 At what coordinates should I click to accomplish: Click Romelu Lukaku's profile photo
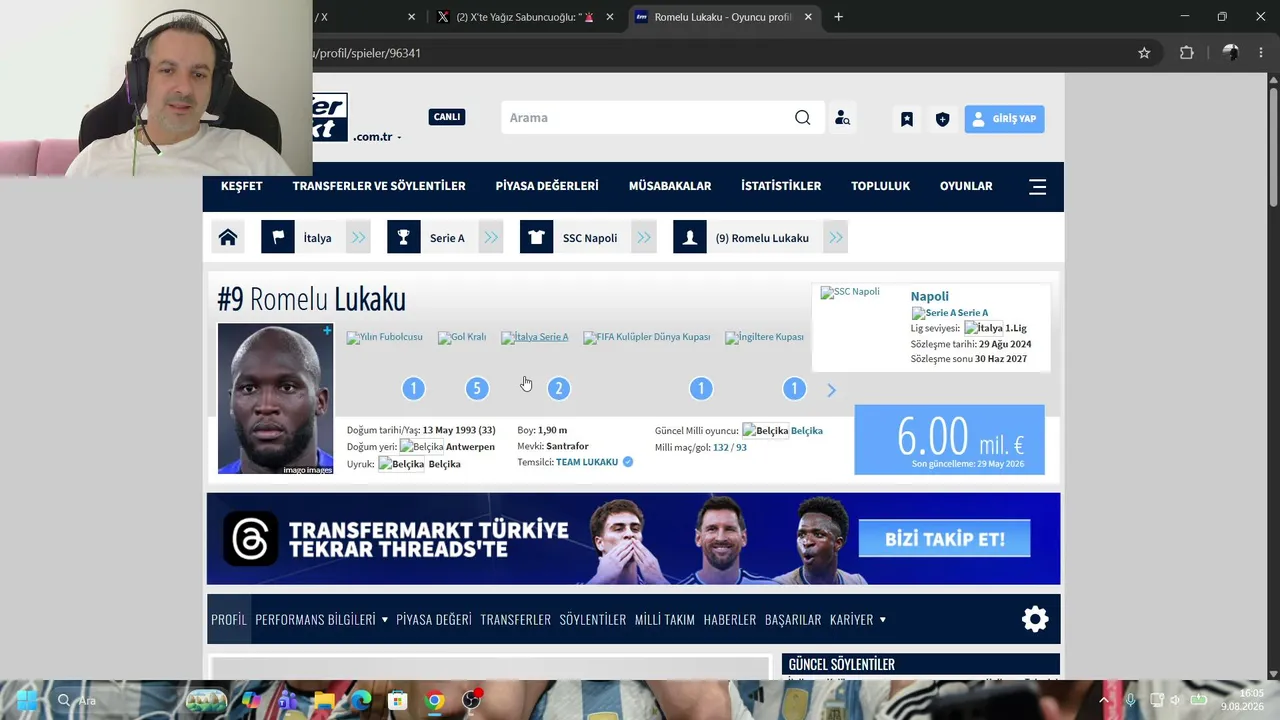point(276,398)
